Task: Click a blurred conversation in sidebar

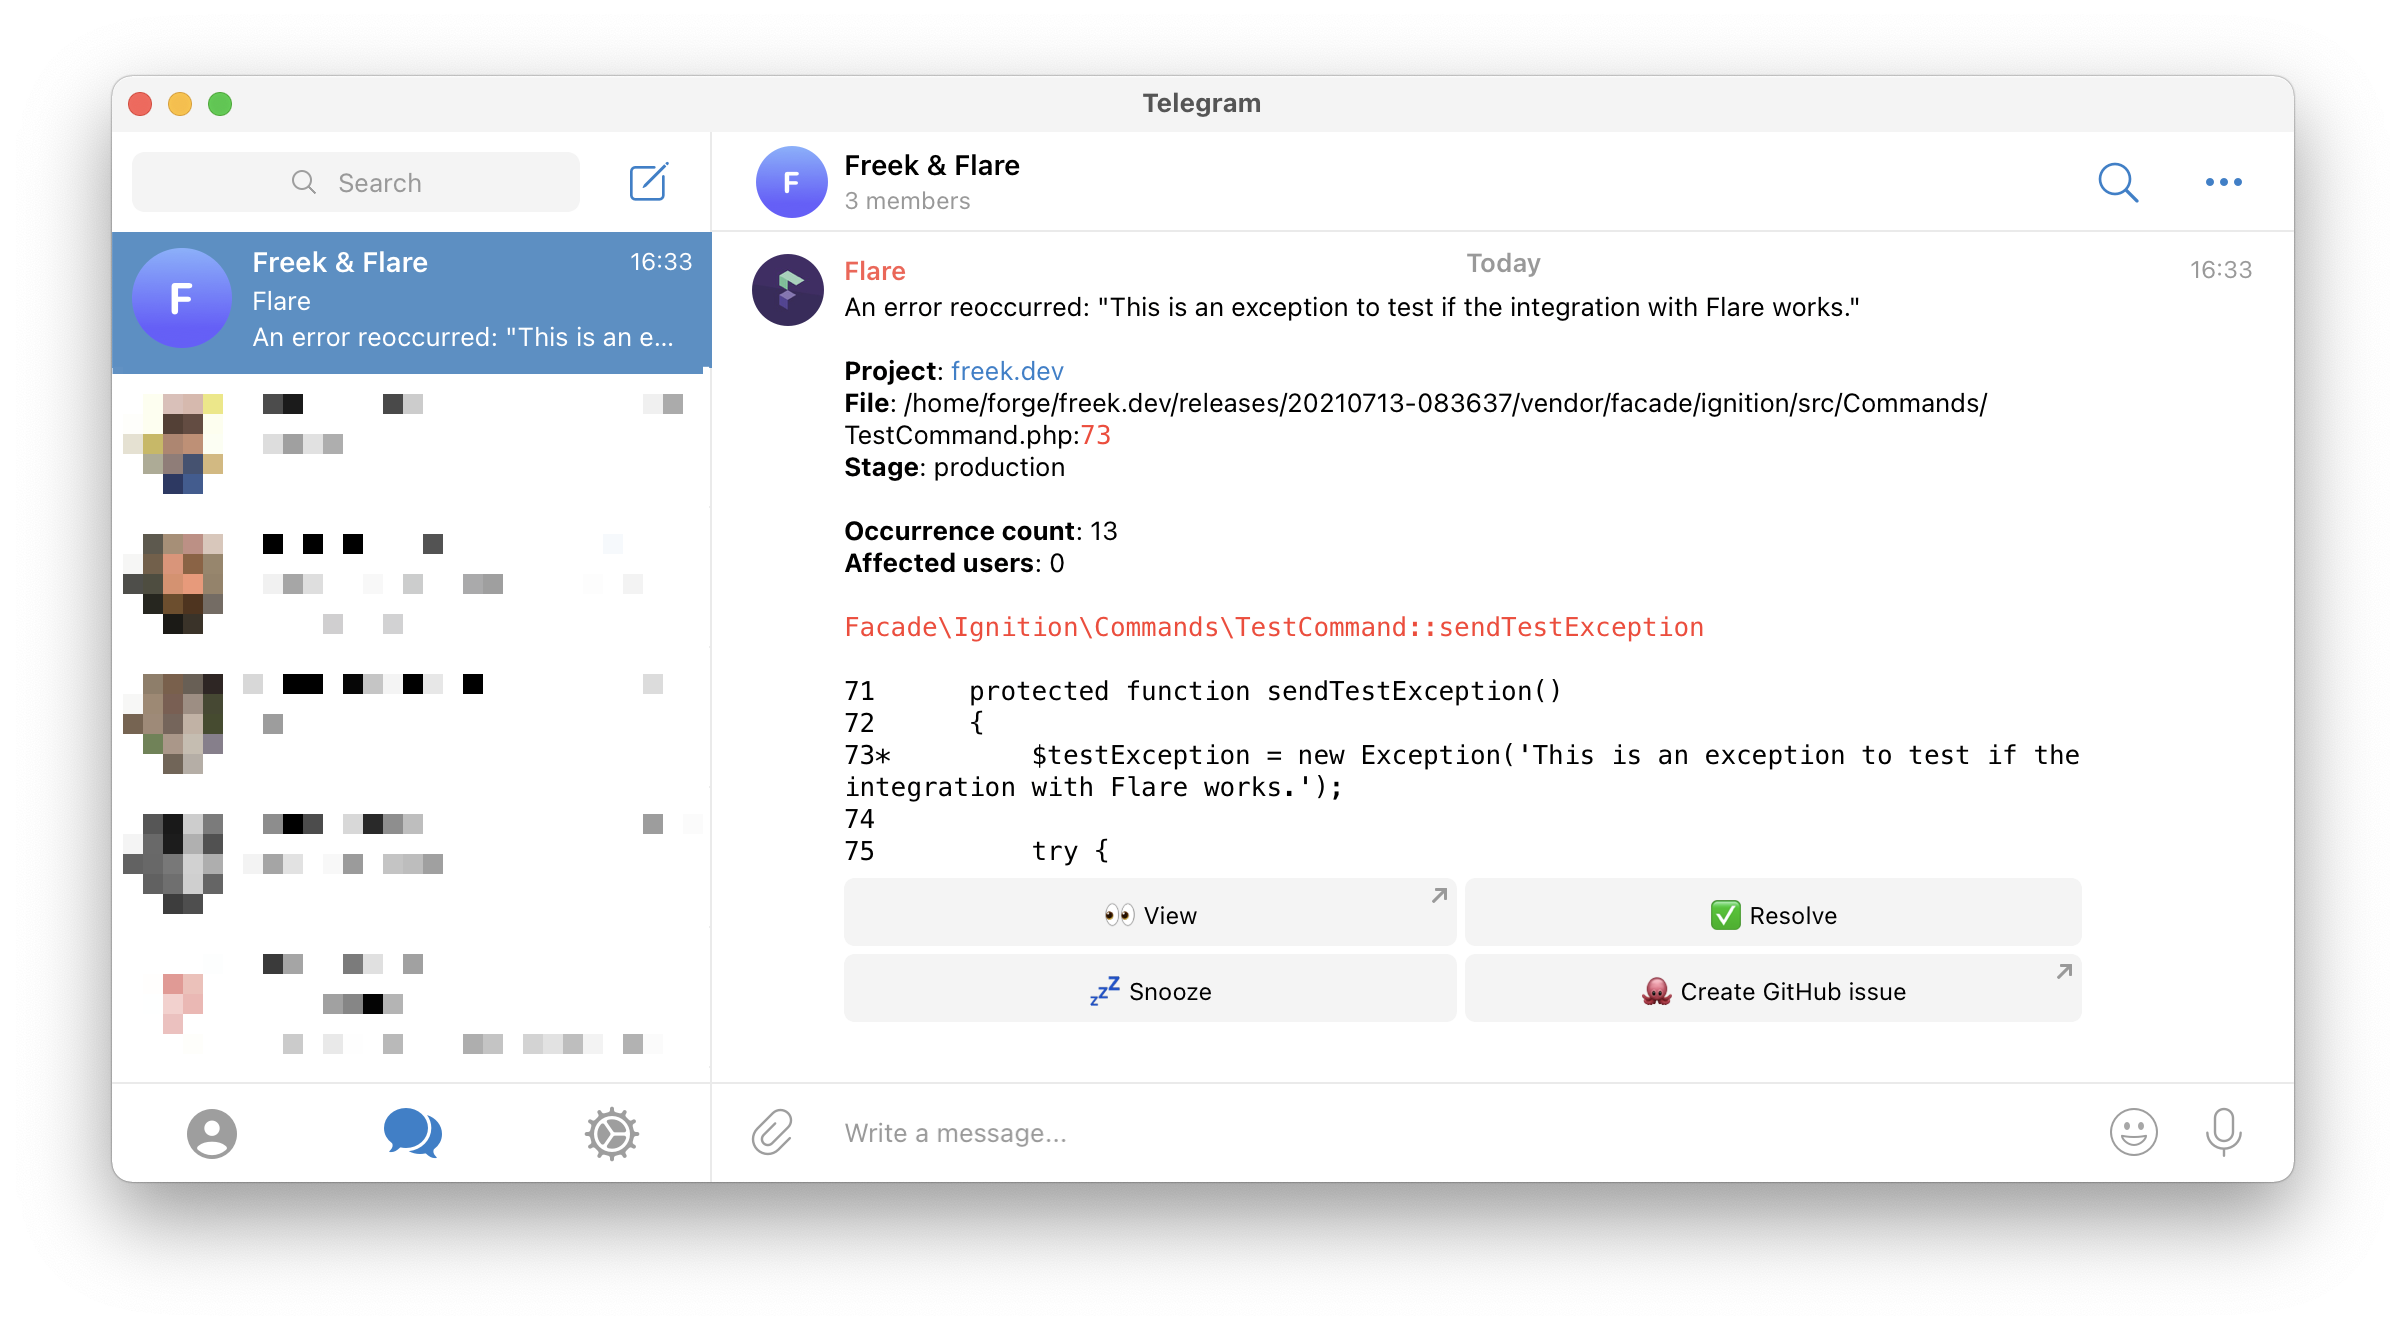Action: 416,441
